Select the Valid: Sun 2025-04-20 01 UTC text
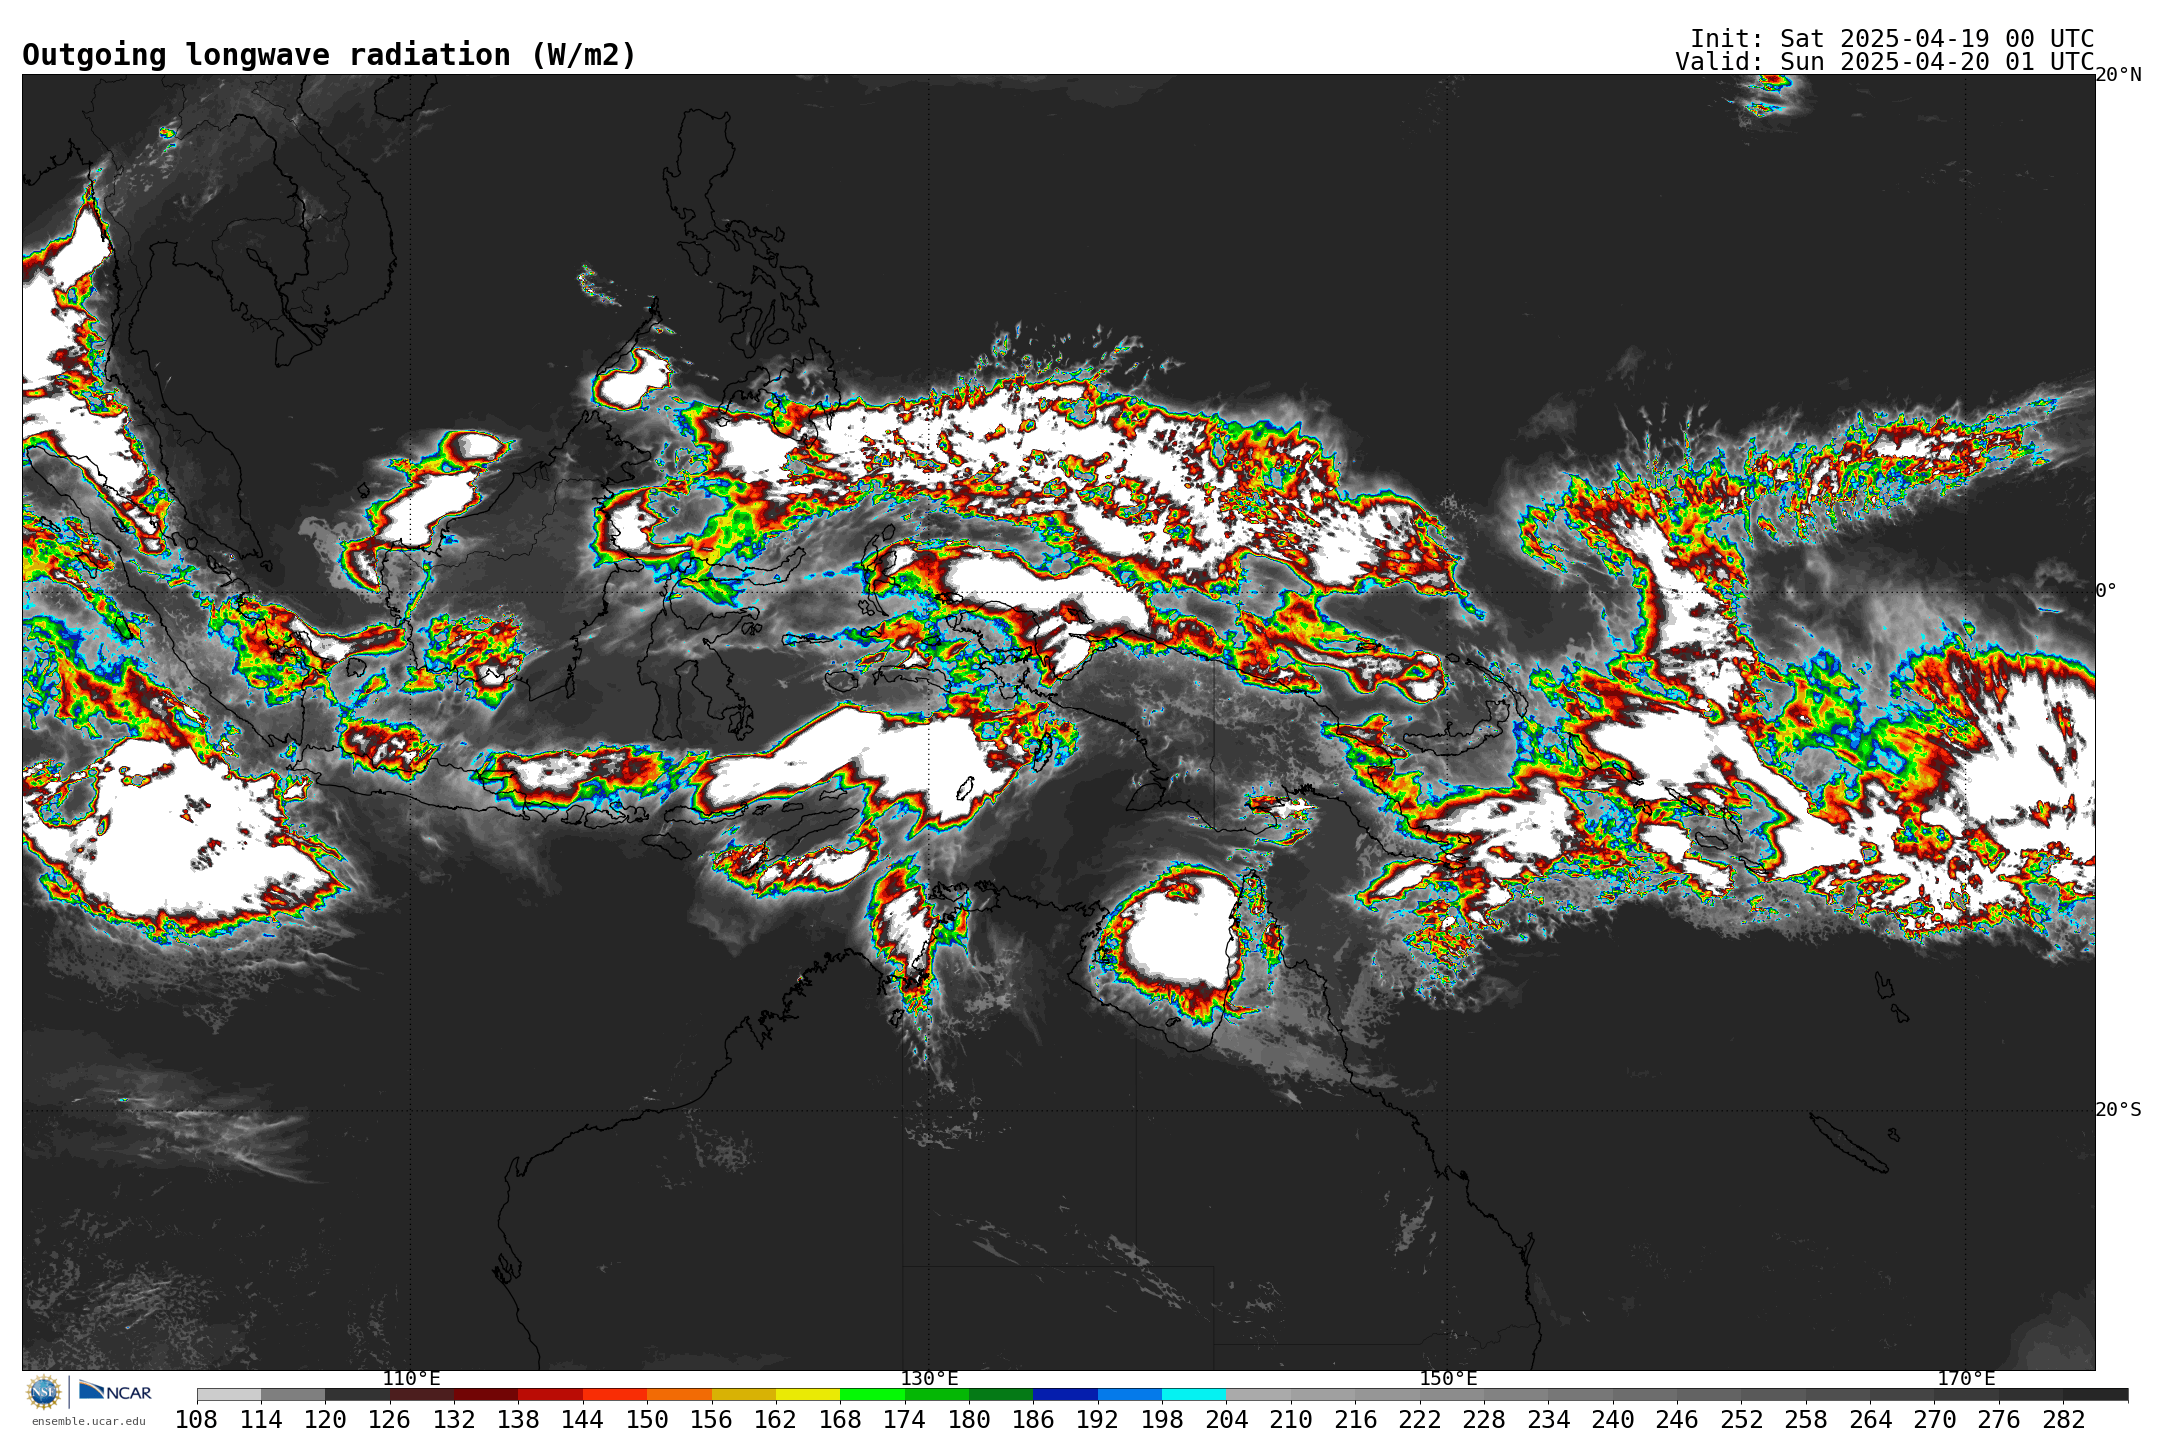 (x=1885, y=61)
